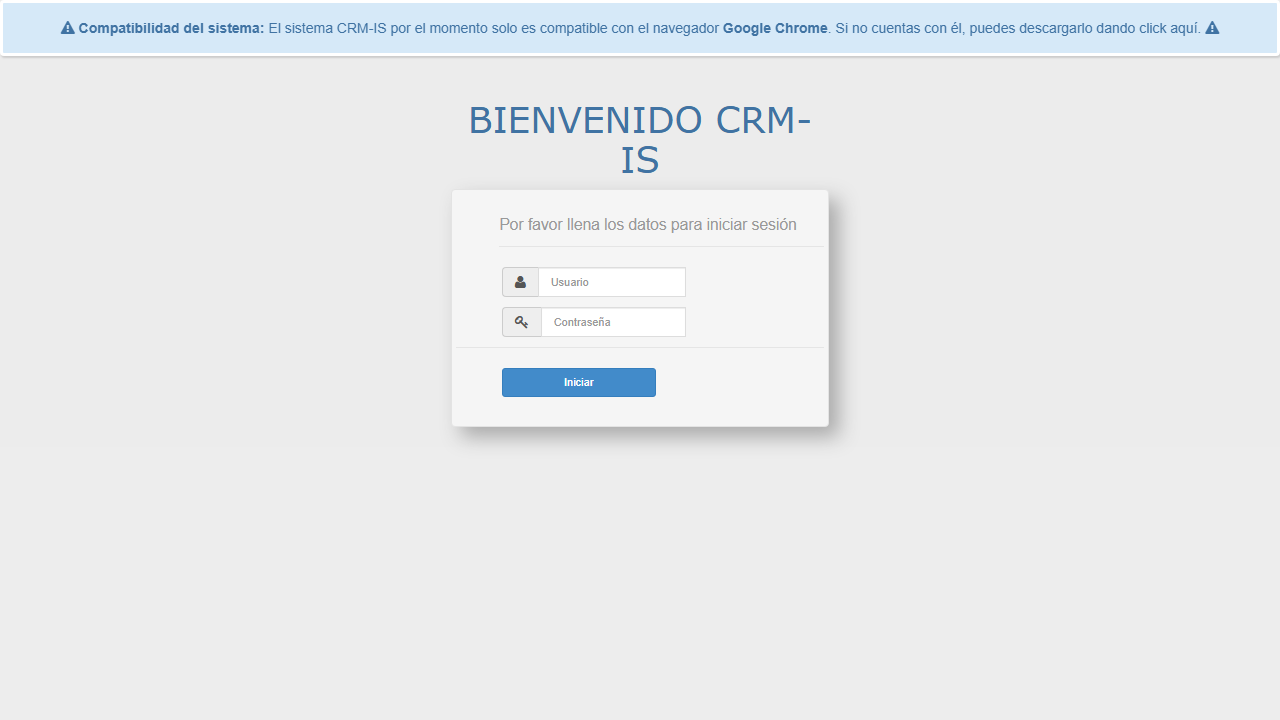Click 'El sistema CRM-IS' in the banner sentence
Screen dimensions: 1280x720
click(x=327, y=28)
